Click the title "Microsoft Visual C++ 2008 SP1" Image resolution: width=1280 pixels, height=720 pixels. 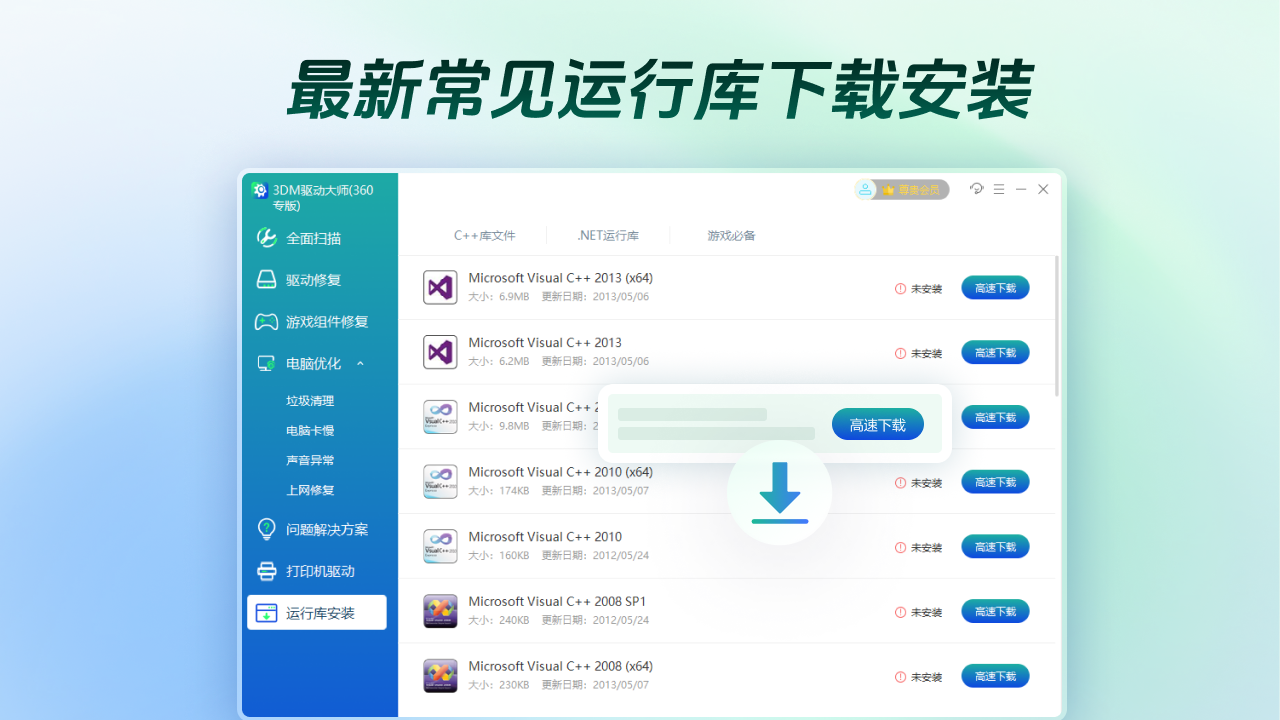[558, 601]
